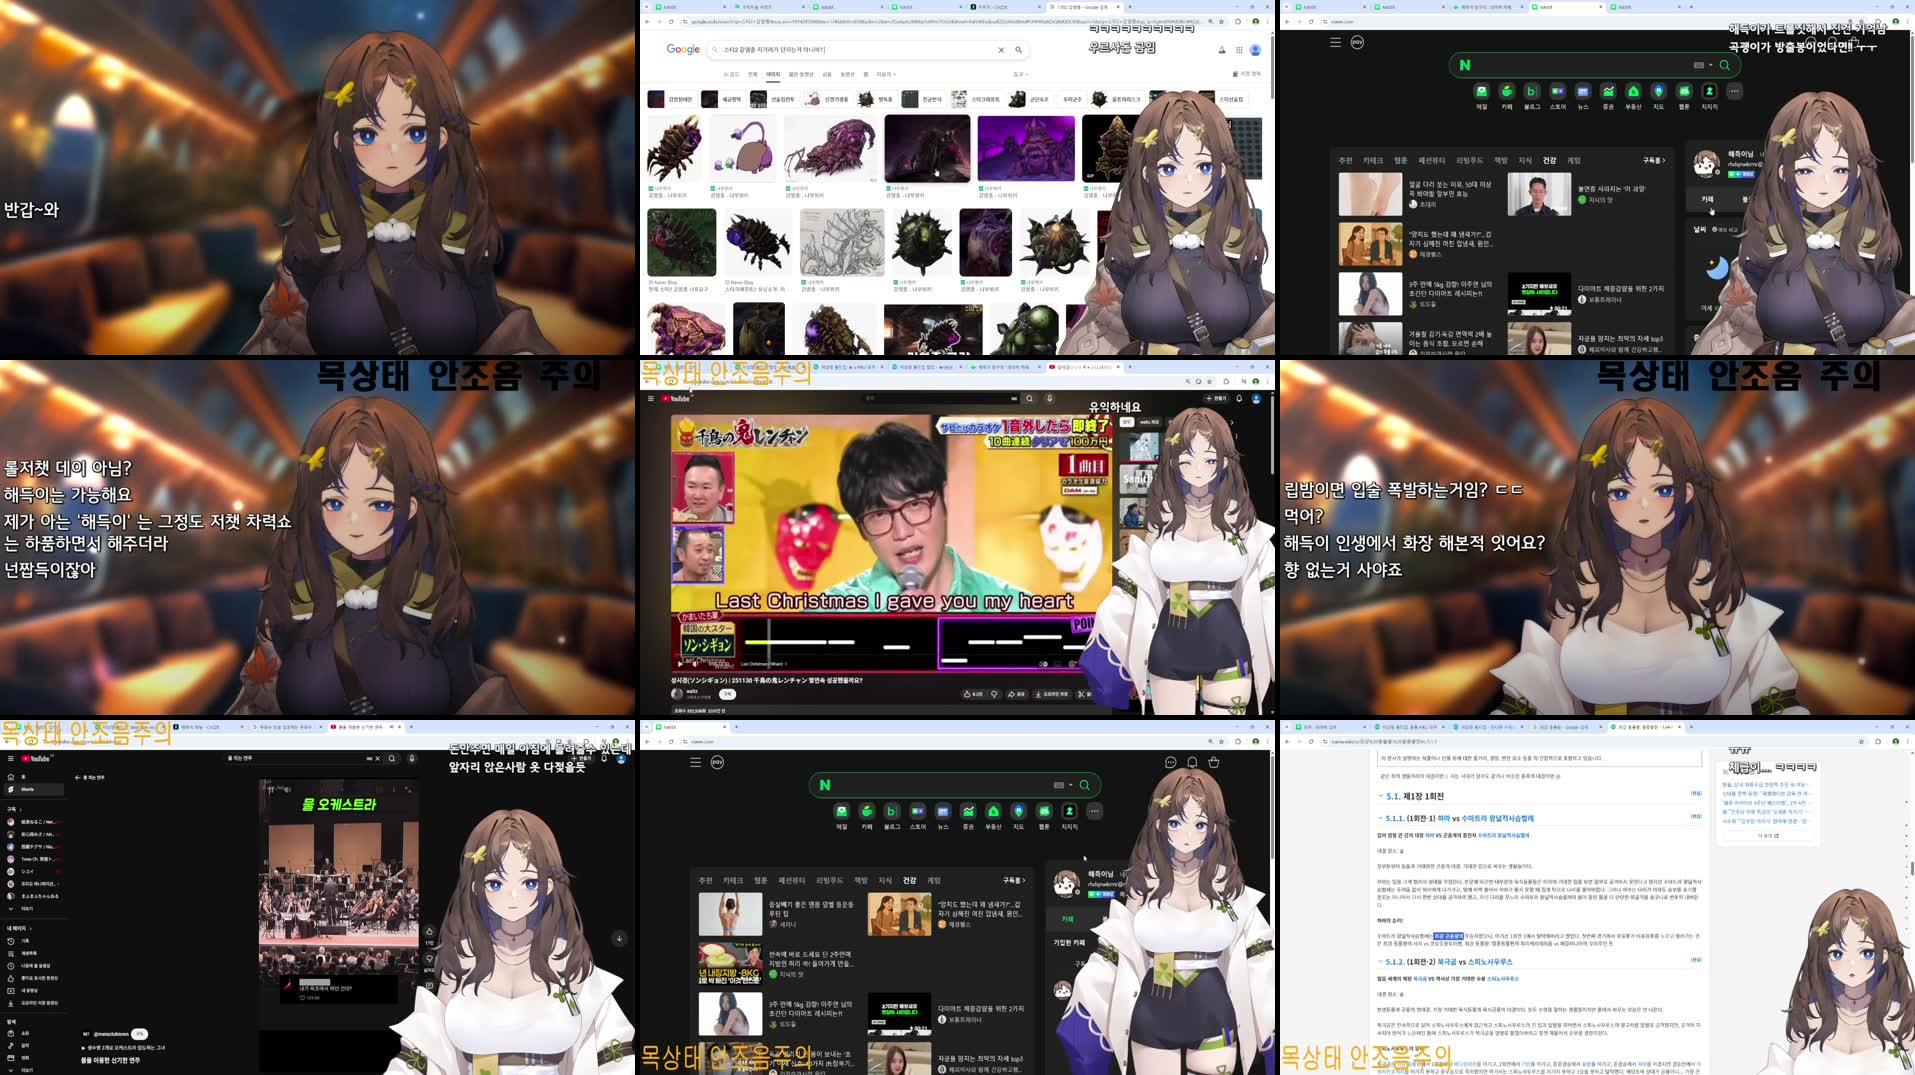Open the 수마트라 왕넓적사슴벌레 link
This screenshot has width=1915, height=1075.
pyautogui.click(x=1500, y=818)
